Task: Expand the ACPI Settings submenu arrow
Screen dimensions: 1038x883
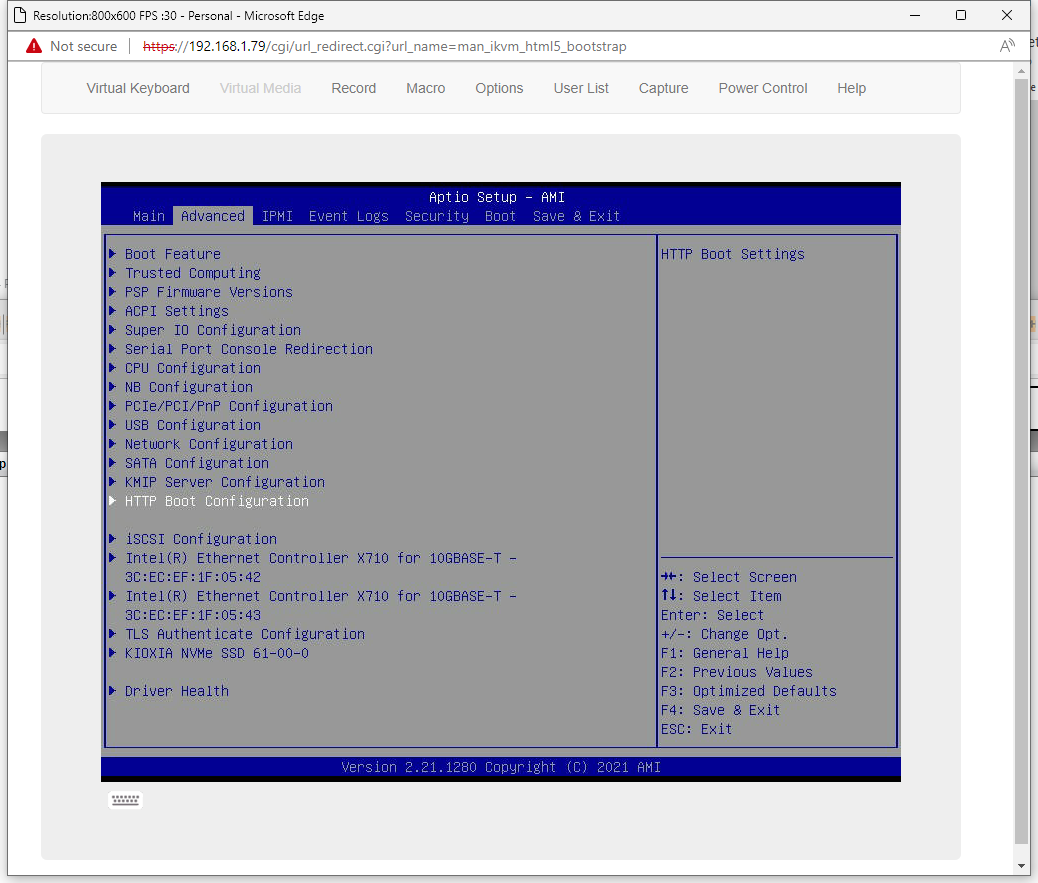Action: pos(113,310)
